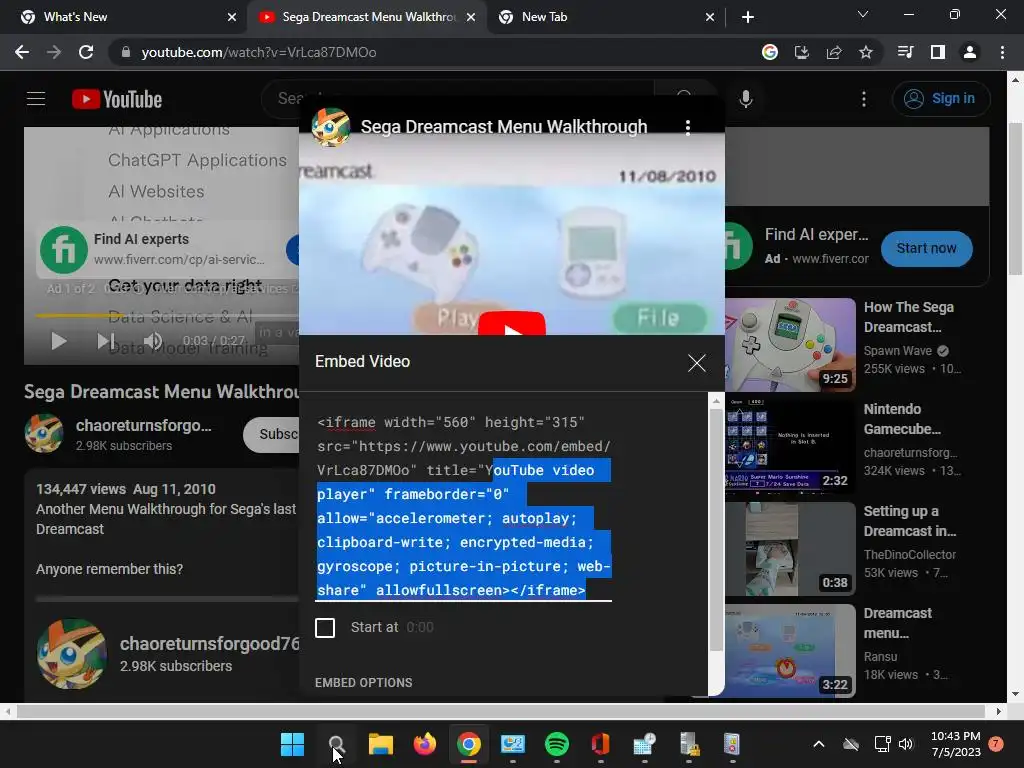Show hidden system tray icons

coord(818,744)
